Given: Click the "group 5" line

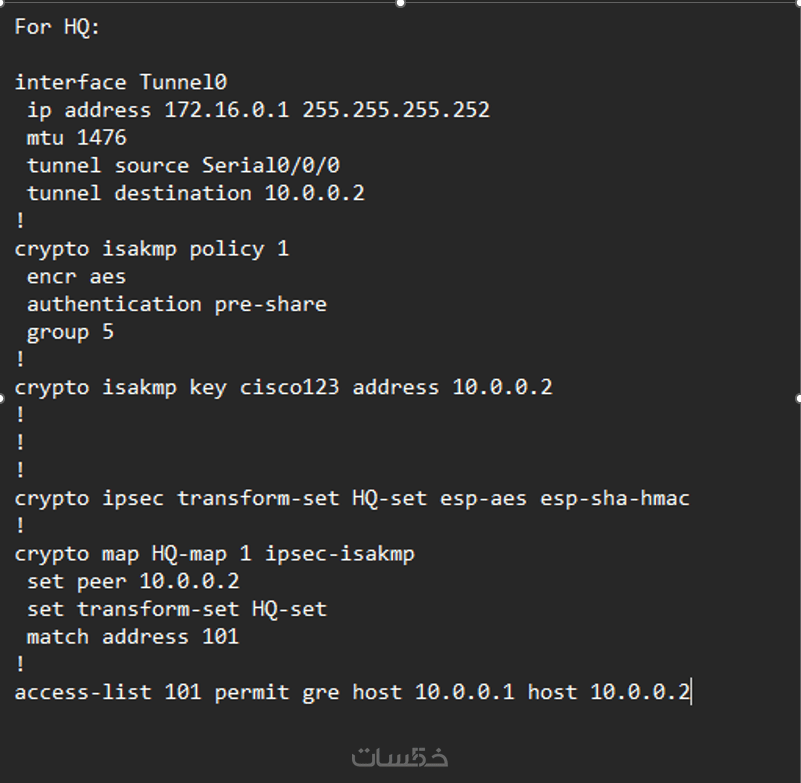Looking at the screenshot, I should 70,331.
